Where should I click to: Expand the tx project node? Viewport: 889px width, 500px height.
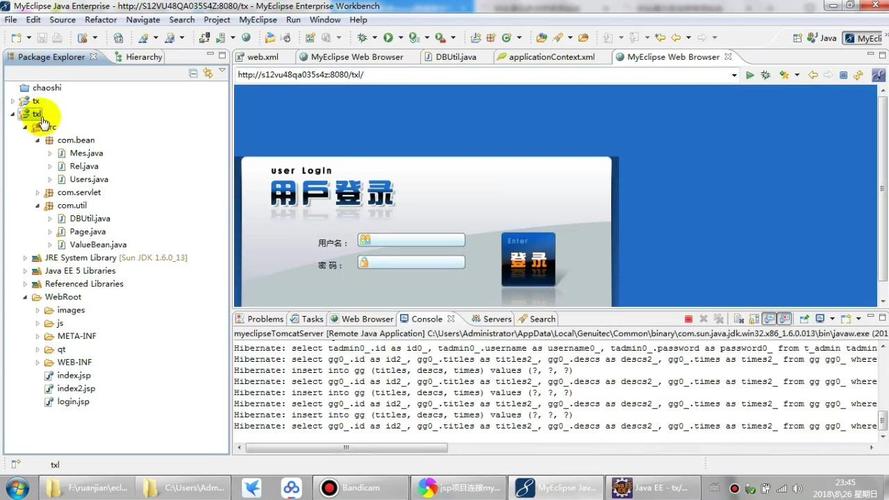pyautogui.click(x=12, y=101)
